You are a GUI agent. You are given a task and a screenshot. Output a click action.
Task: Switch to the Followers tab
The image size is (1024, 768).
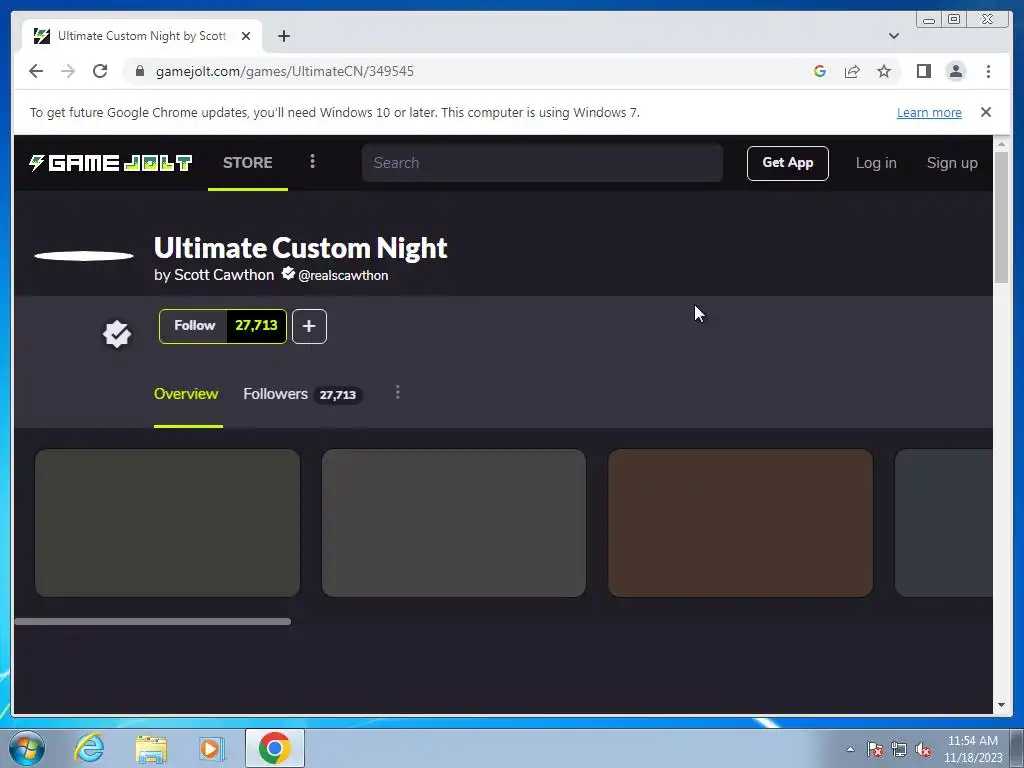(x=302, y=394)
